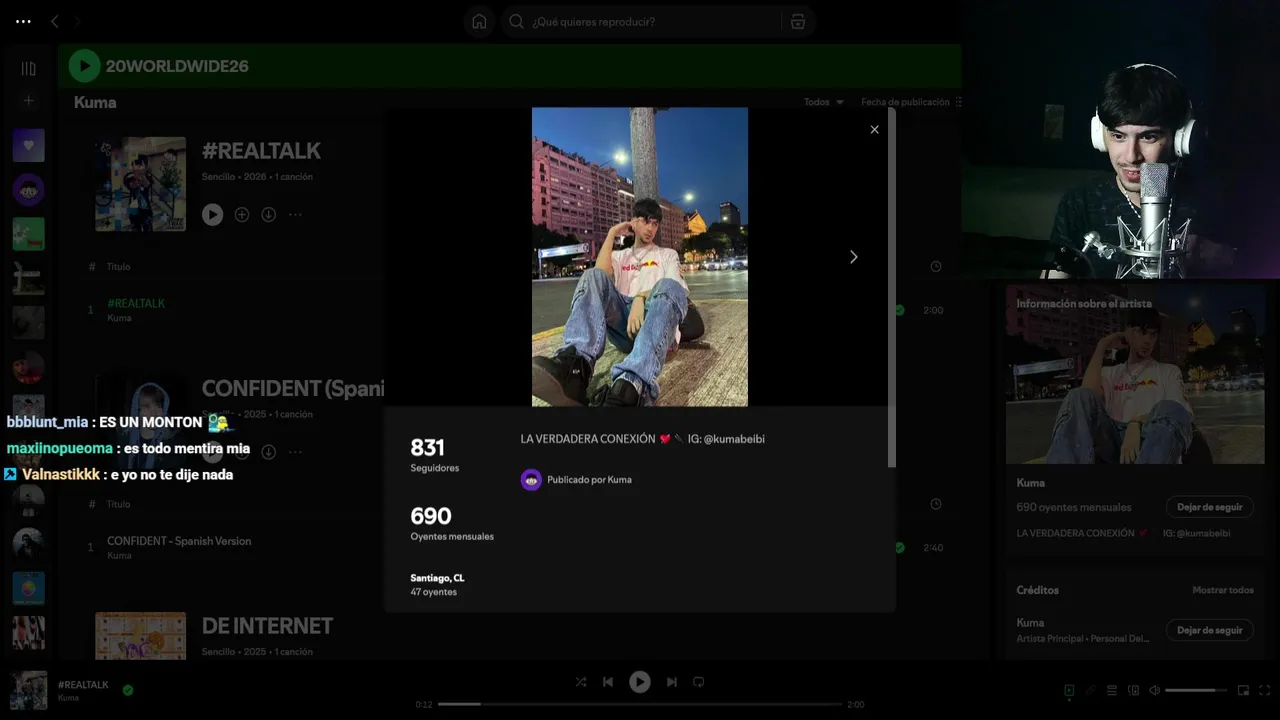The image size is (1280, 720).
Task: Play 20WORLDWIDE26 with the green play button
Action: coord(84,66)
